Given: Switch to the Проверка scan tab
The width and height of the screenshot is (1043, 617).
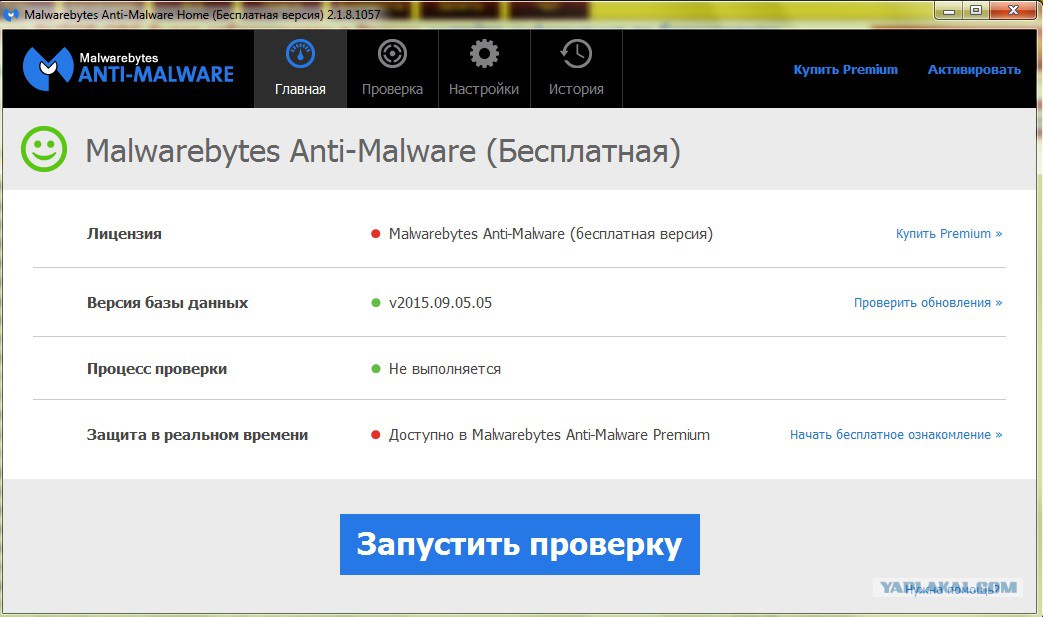Looking at the screenshot, I should [x=392, y=68].
